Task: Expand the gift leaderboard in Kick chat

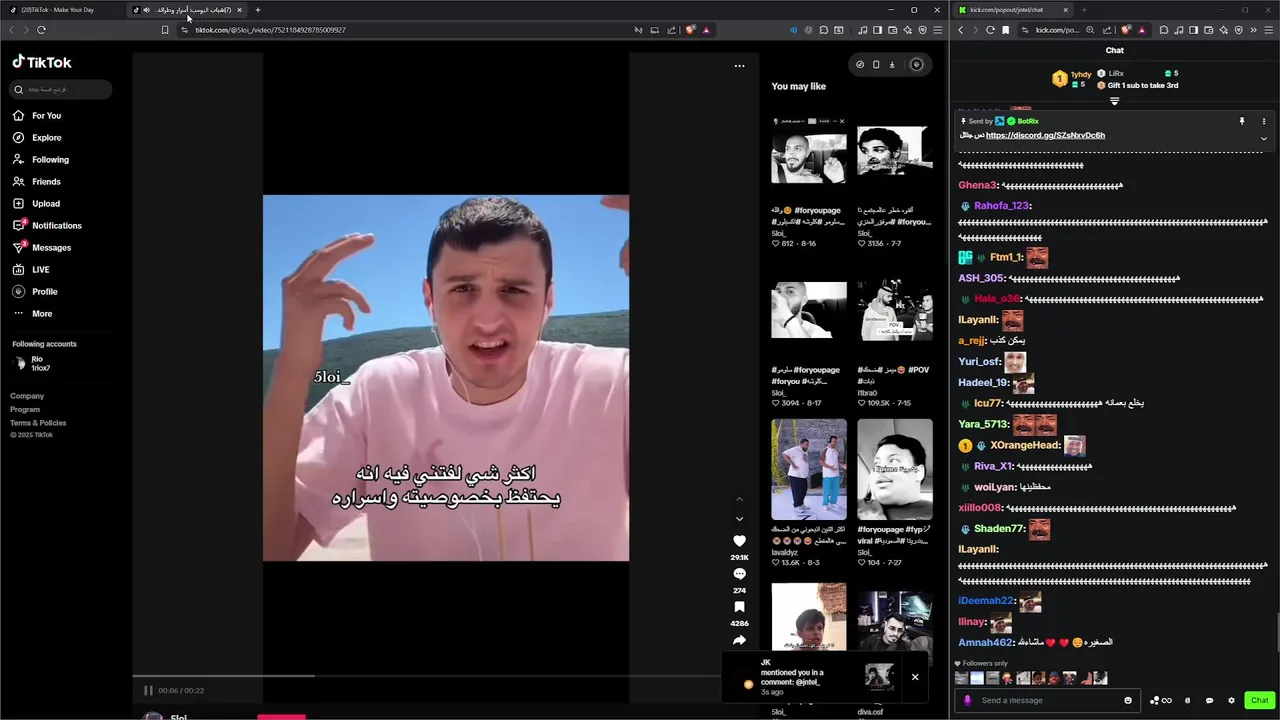Action: click(x=1115, y=101)
